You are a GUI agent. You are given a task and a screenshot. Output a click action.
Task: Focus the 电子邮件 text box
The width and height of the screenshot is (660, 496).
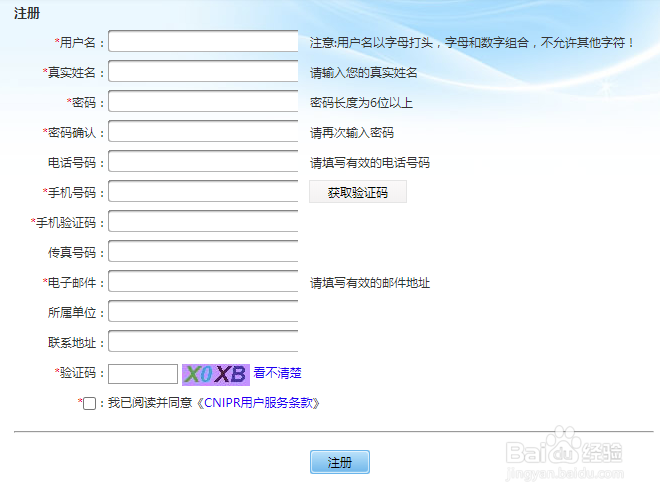click(203, 282)
